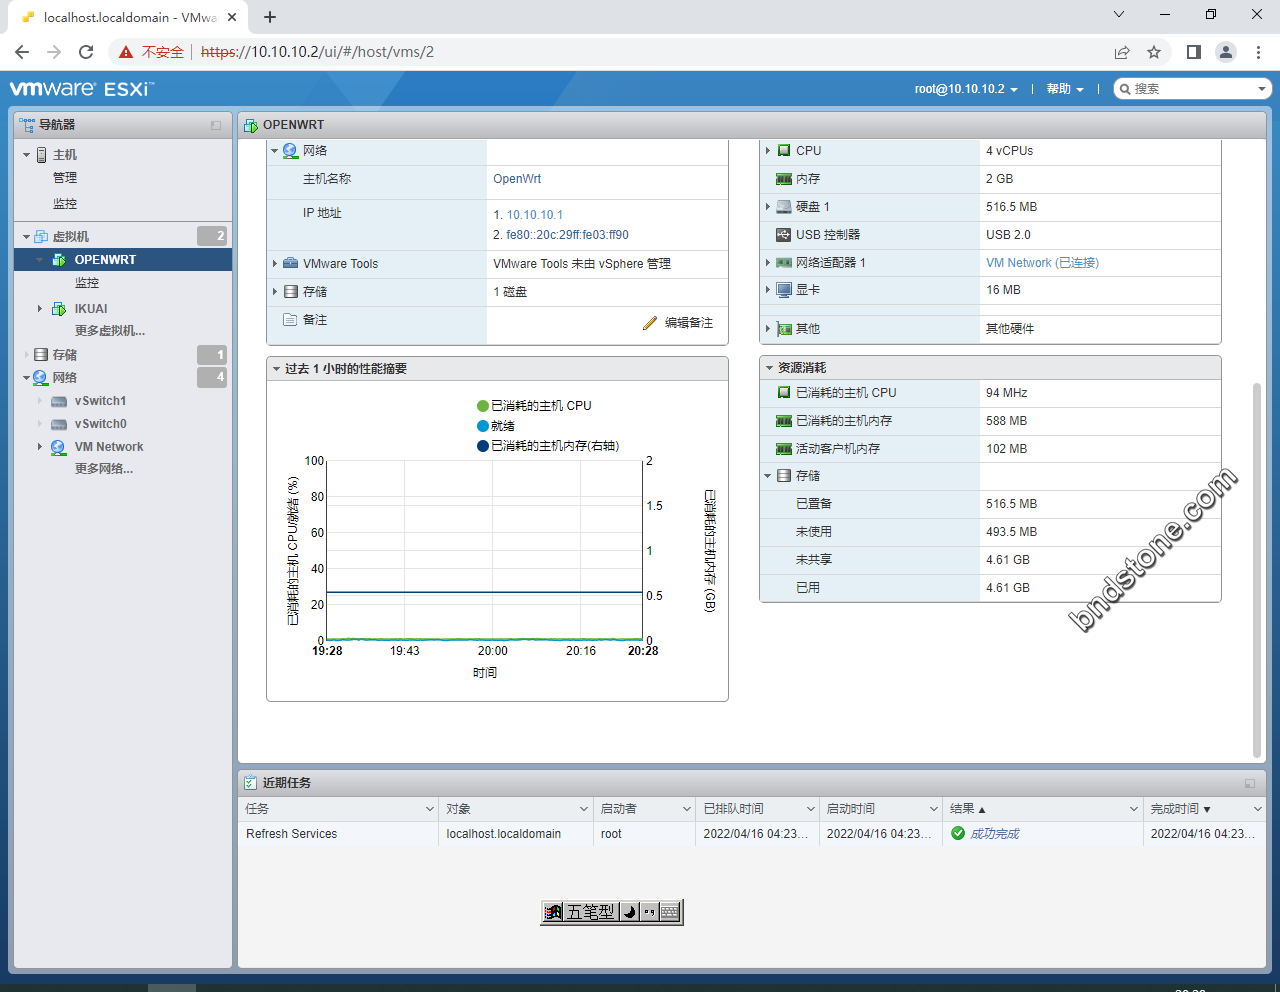Collapse the Resource consumption panel
This screenshot has width=1280, height=992.
(x=769, y=368)
